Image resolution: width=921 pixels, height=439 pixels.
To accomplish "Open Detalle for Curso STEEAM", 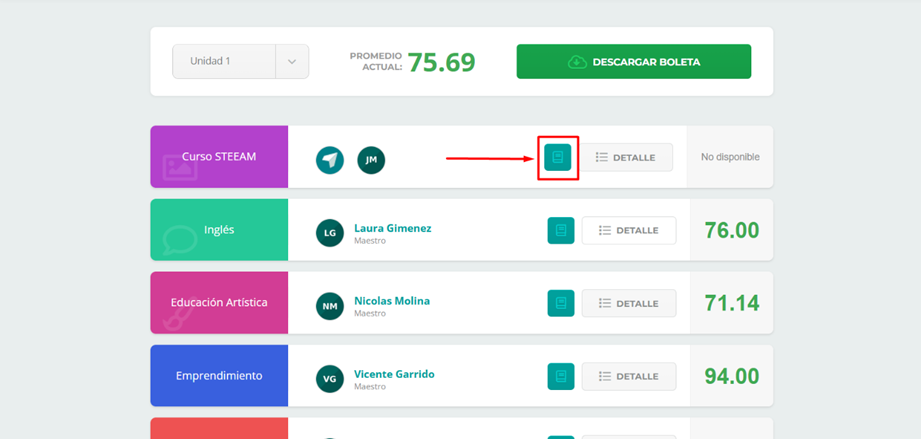I will point(627,157).
